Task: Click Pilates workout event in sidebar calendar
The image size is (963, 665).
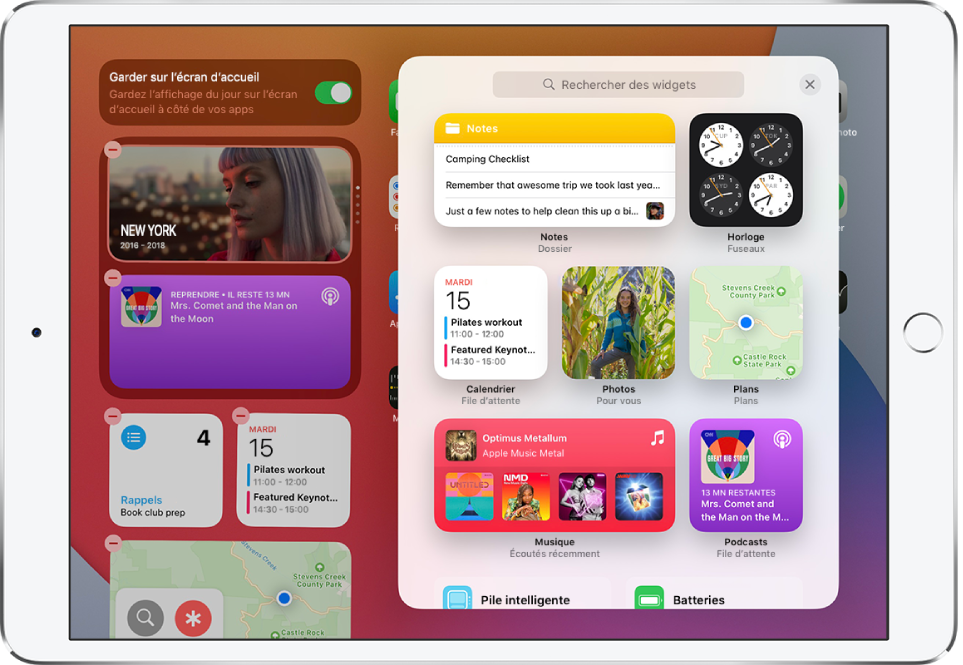Action: pyautogui.click(x=287, y=476)
